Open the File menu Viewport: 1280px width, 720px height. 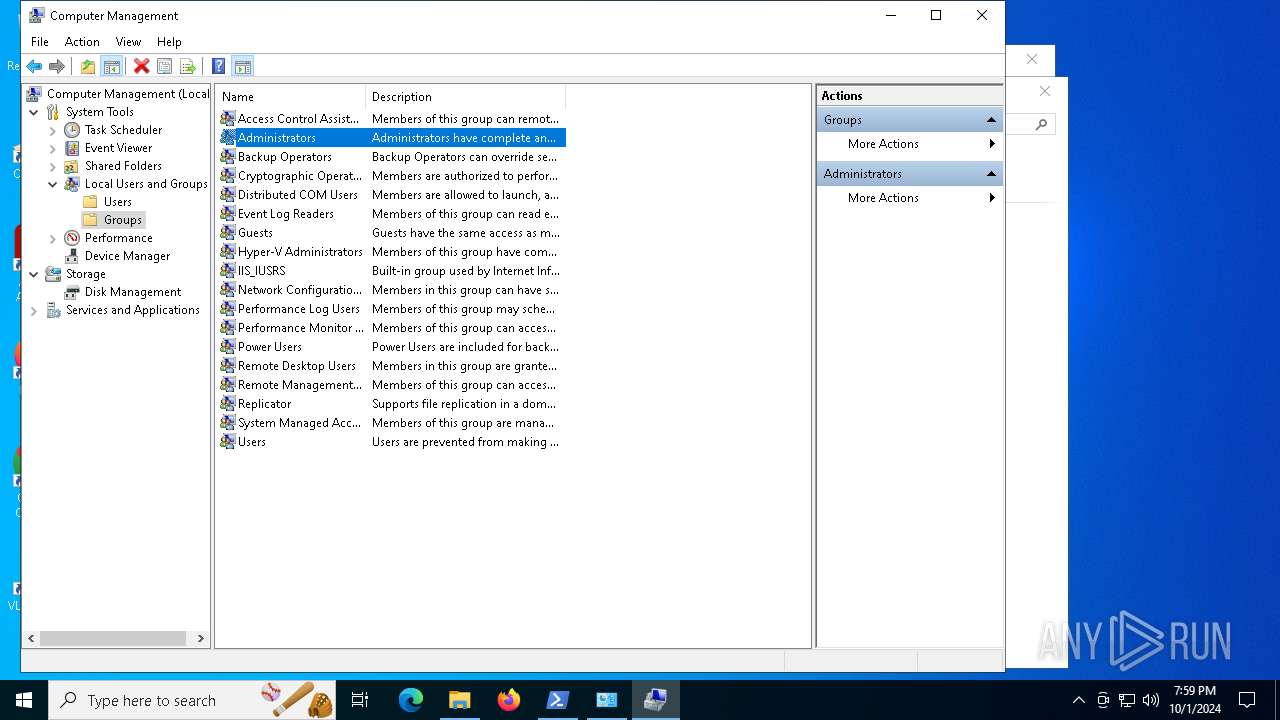40,42
